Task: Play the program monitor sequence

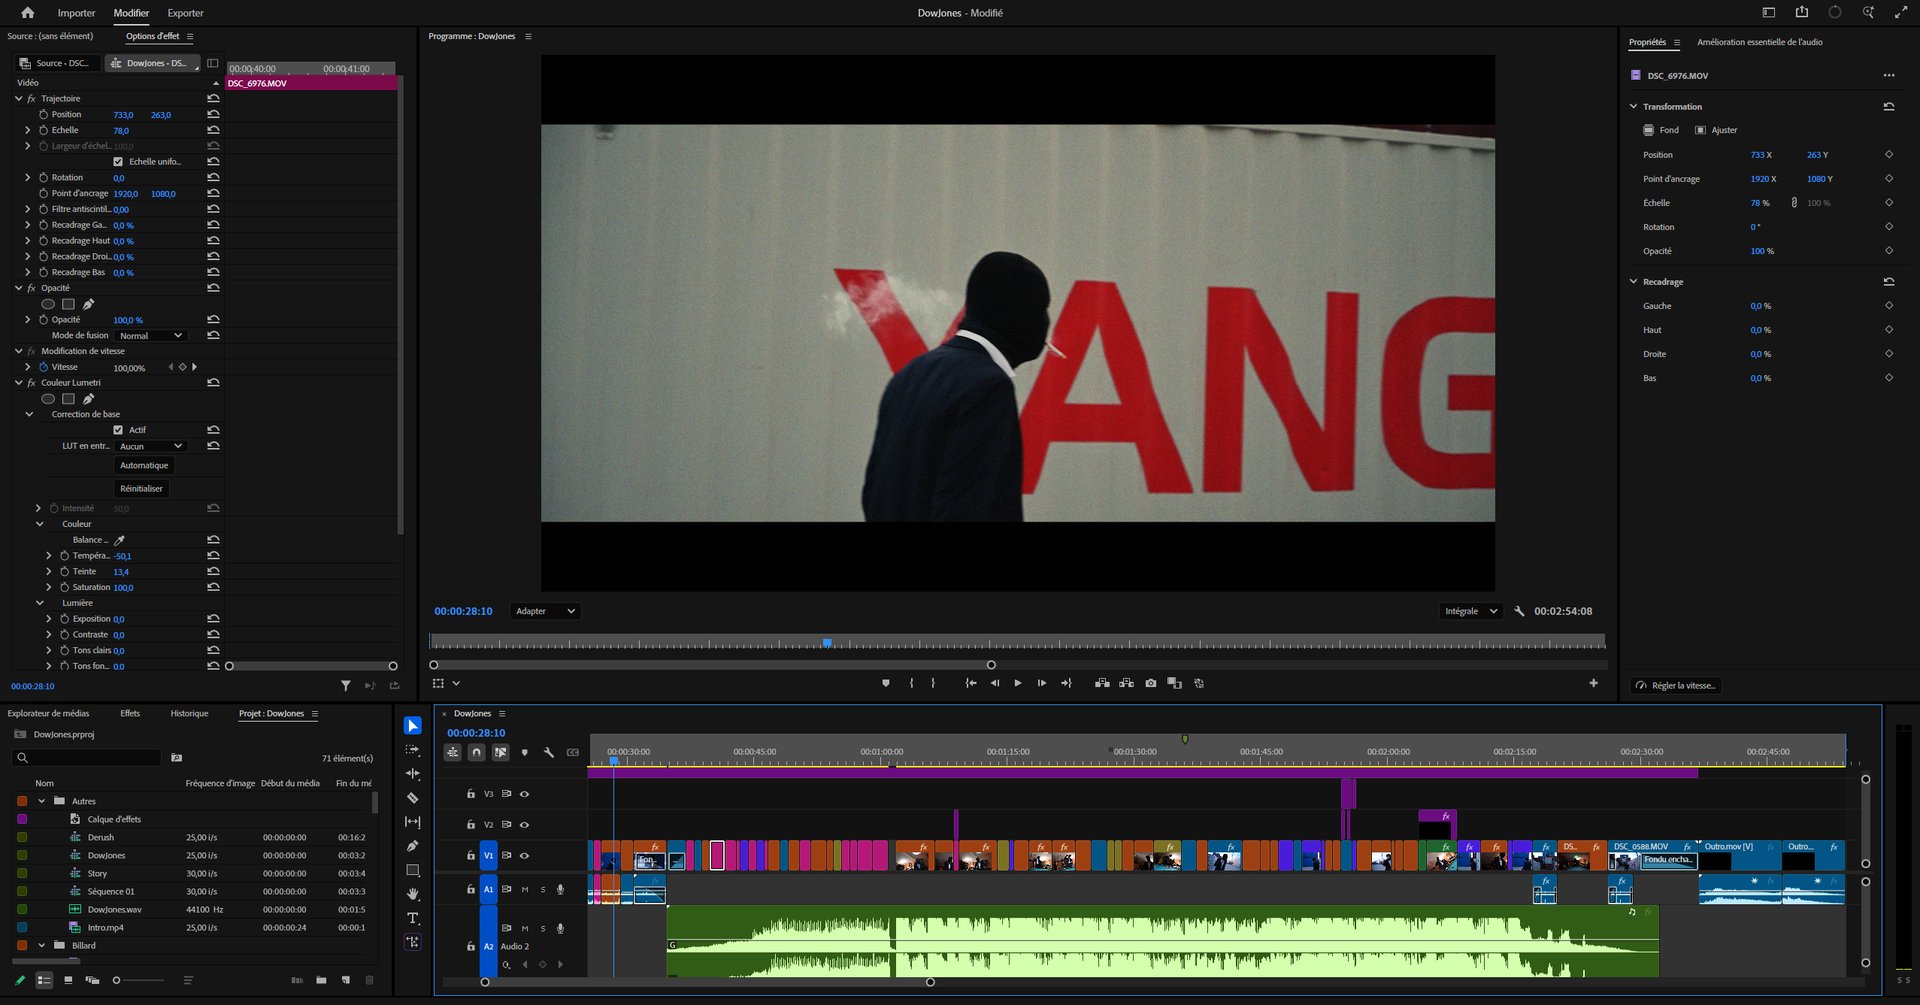Action: point(1018,683)
